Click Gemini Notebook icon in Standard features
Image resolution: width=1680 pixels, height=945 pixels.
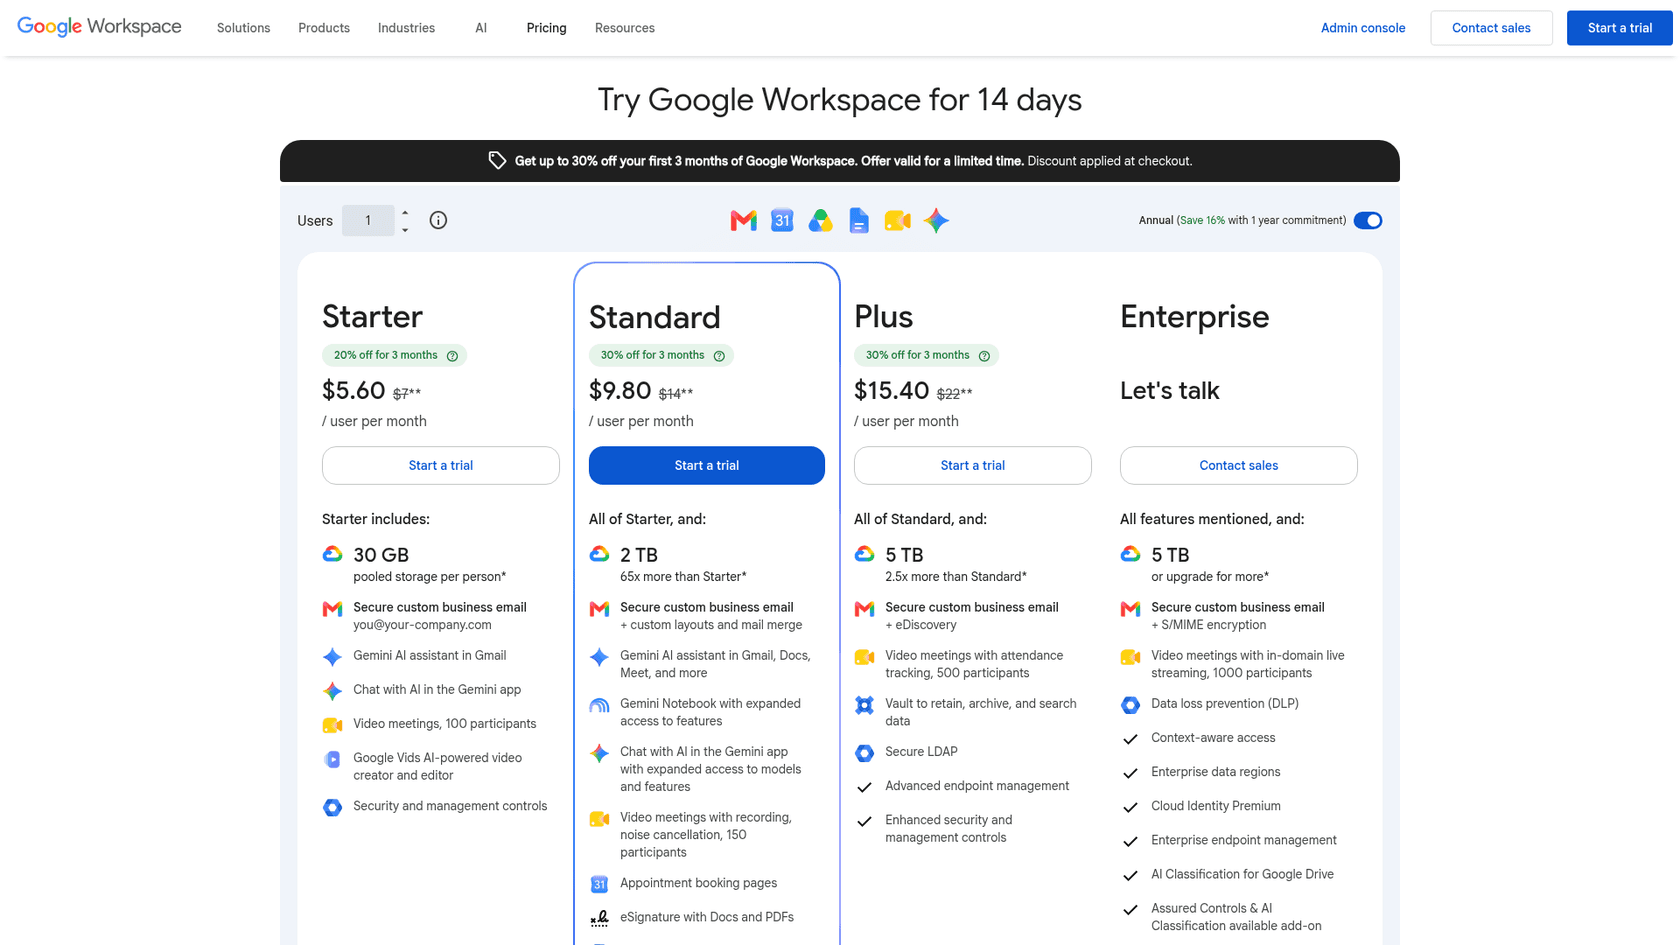pyautogui.click(x=599, y=705)
